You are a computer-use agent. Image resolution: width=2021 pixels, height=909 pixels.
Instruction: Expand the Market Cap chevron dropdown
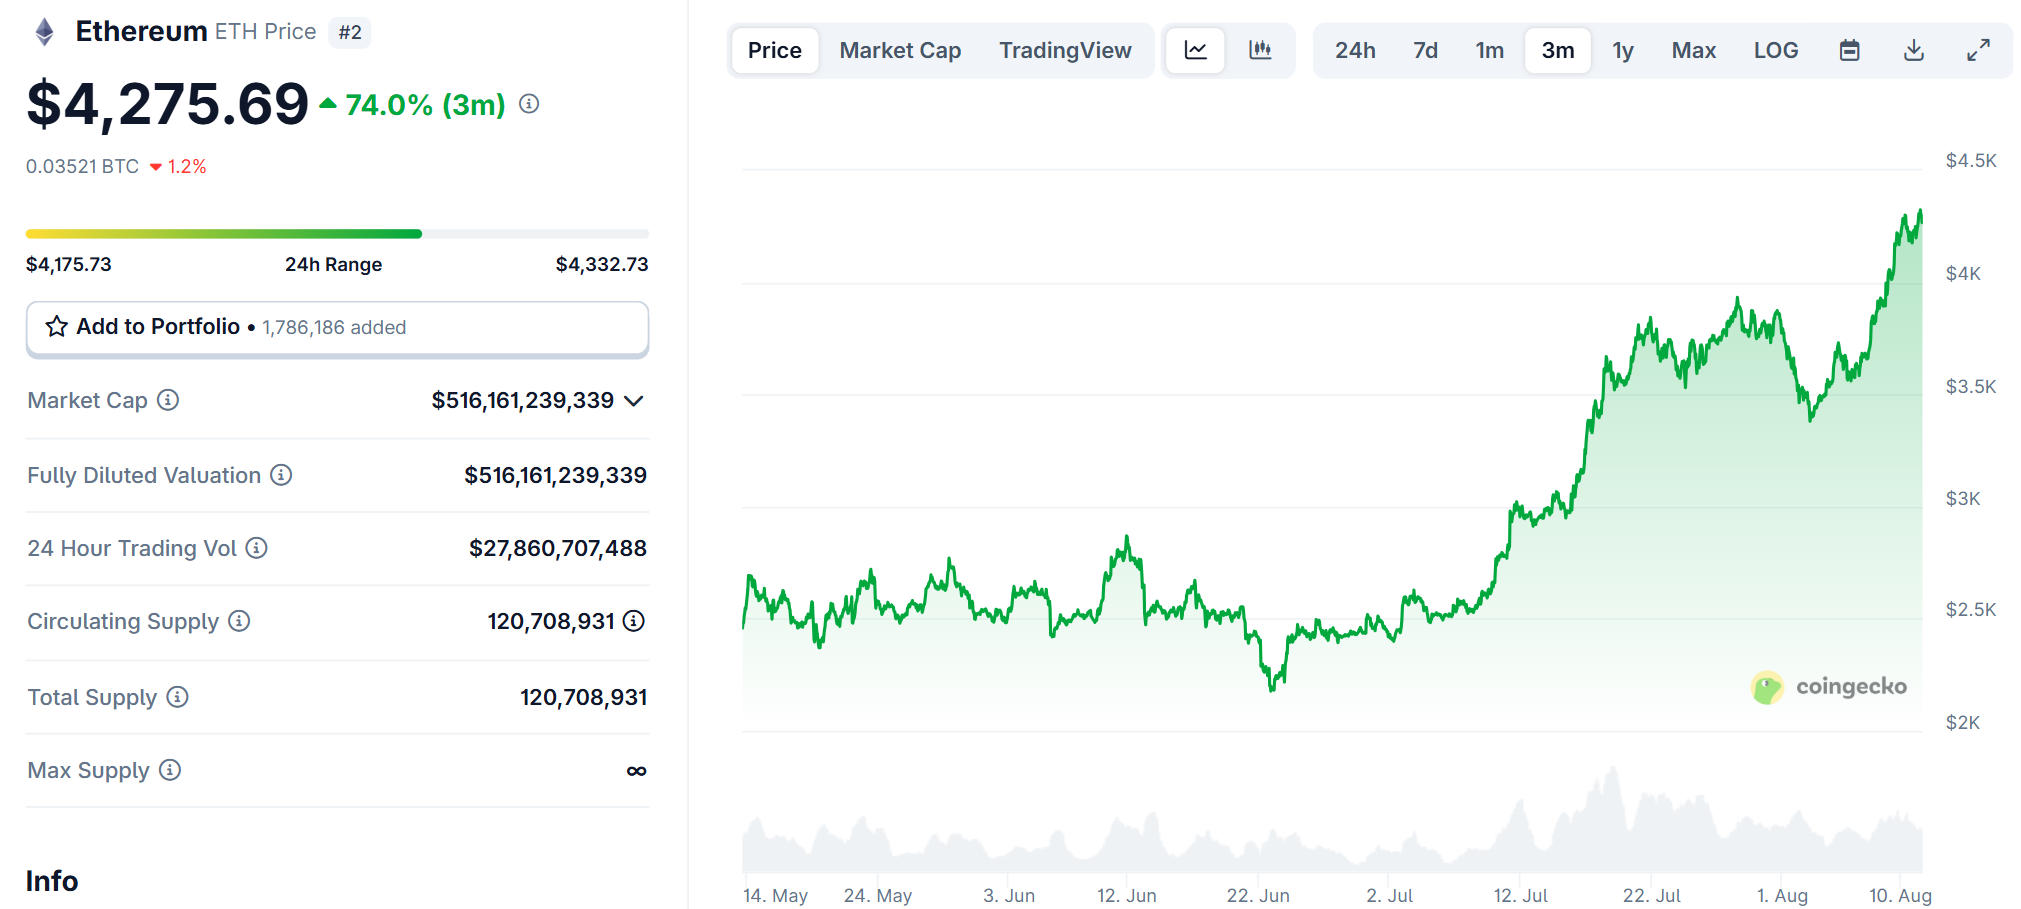coord(633,401)
